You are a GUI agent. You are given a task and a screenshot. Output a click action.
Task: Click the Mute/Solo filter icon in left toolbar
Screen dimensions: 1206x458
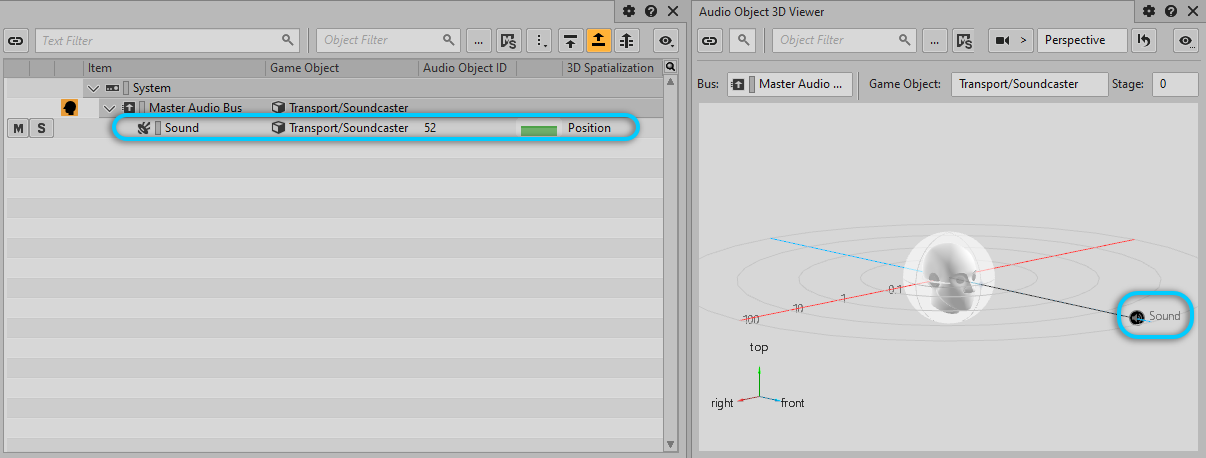pos(509,41)
